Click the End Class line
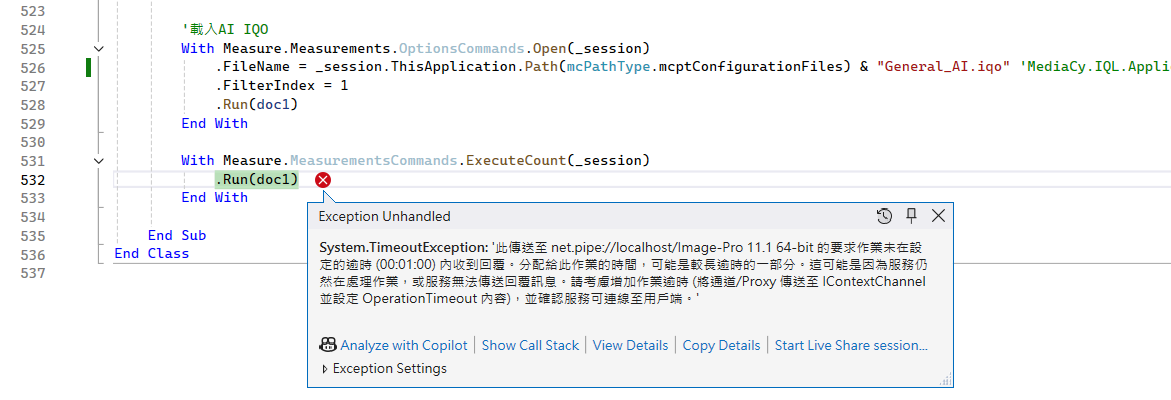The image size is (1171, 400). (x=151, y=254)
